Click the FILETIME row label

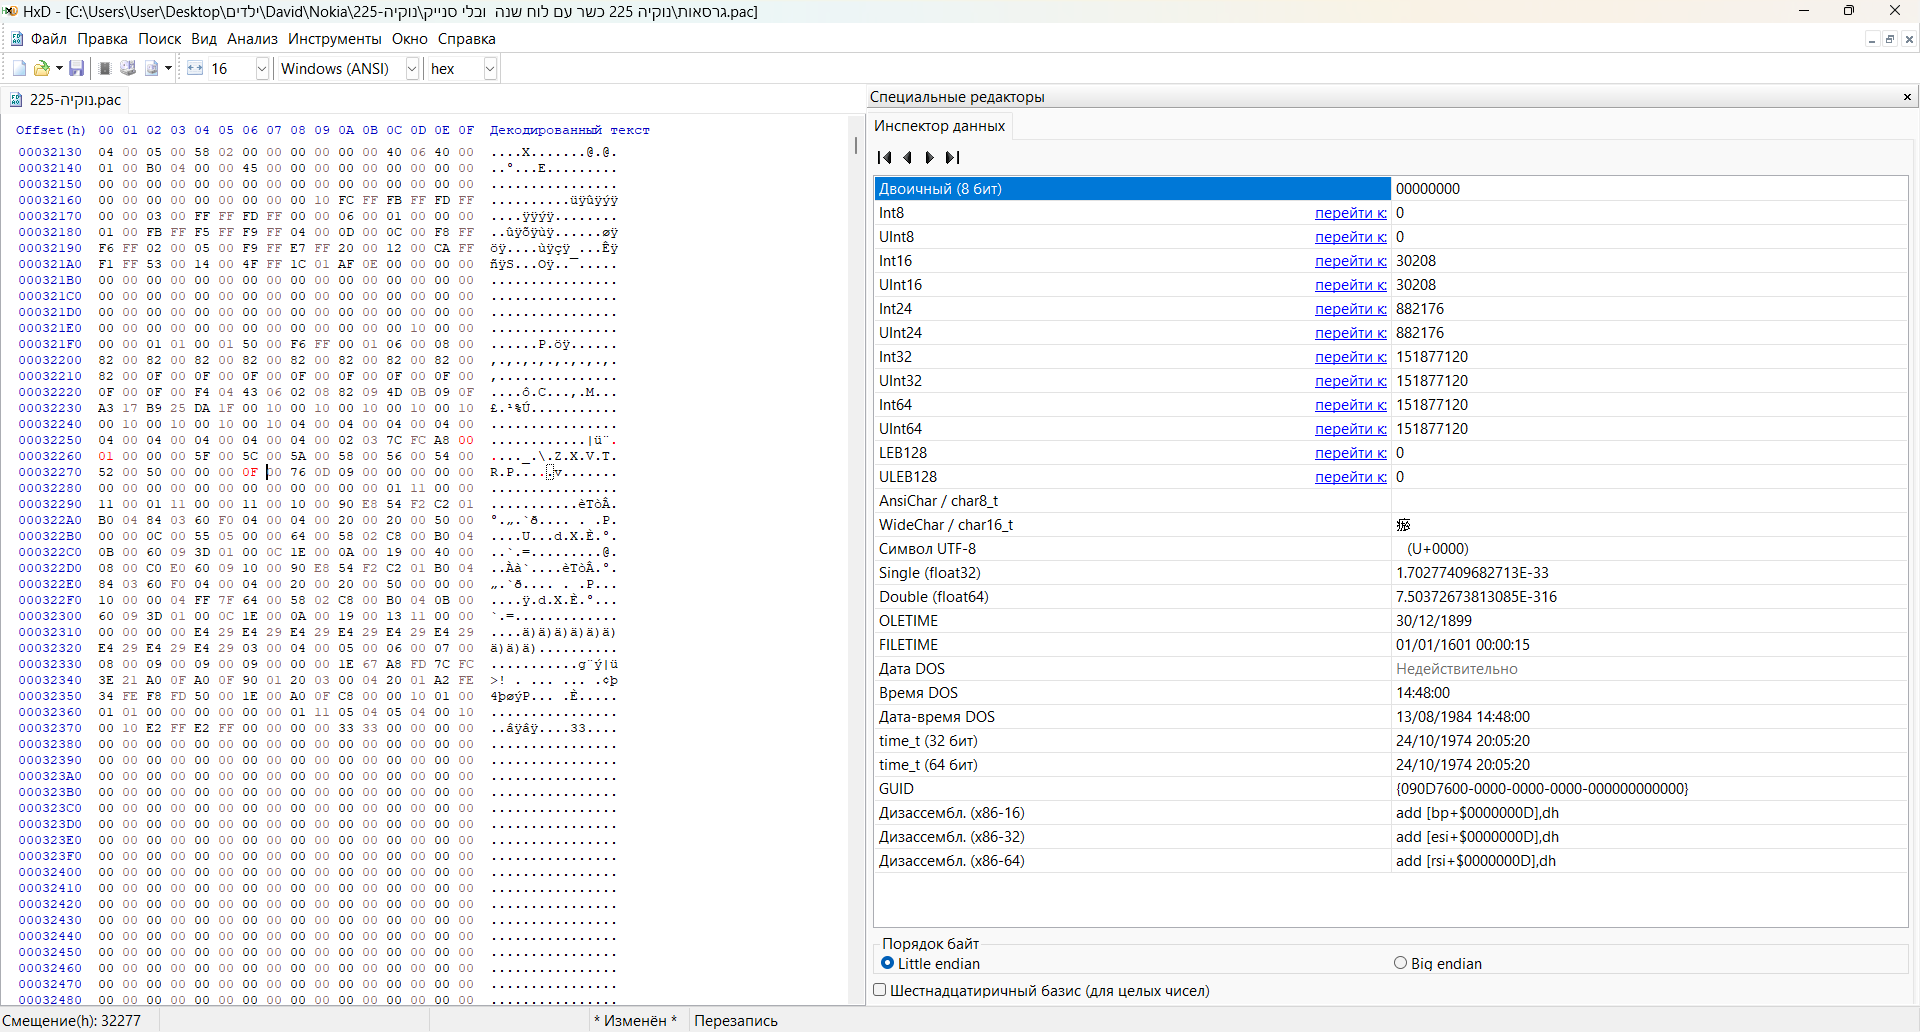click(x=908, y=645)
